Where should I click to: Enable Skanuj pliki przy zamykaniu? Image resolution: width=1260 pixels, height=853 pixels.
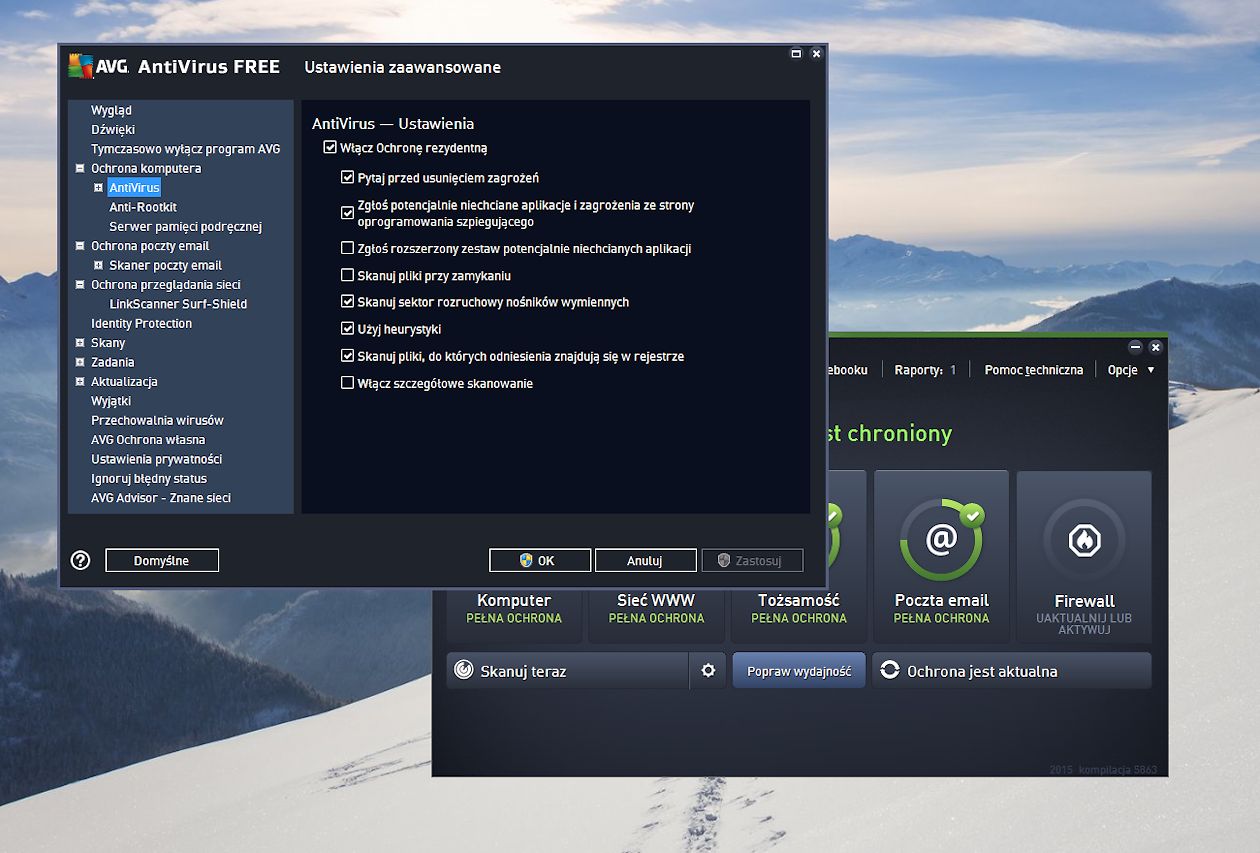tap(348, 275)
